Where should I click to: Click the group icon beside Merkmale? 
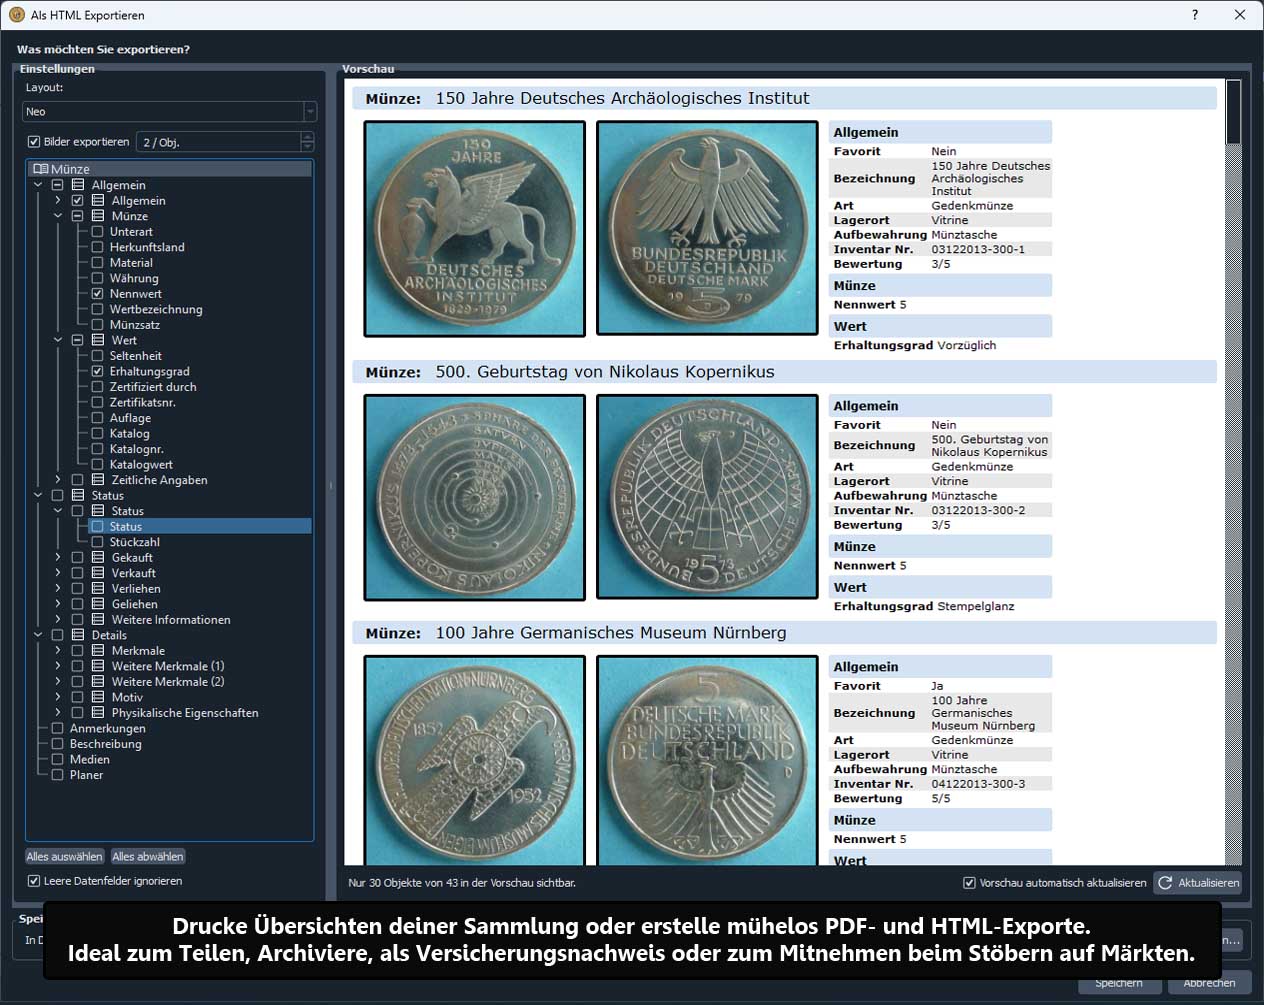point(98,651)
